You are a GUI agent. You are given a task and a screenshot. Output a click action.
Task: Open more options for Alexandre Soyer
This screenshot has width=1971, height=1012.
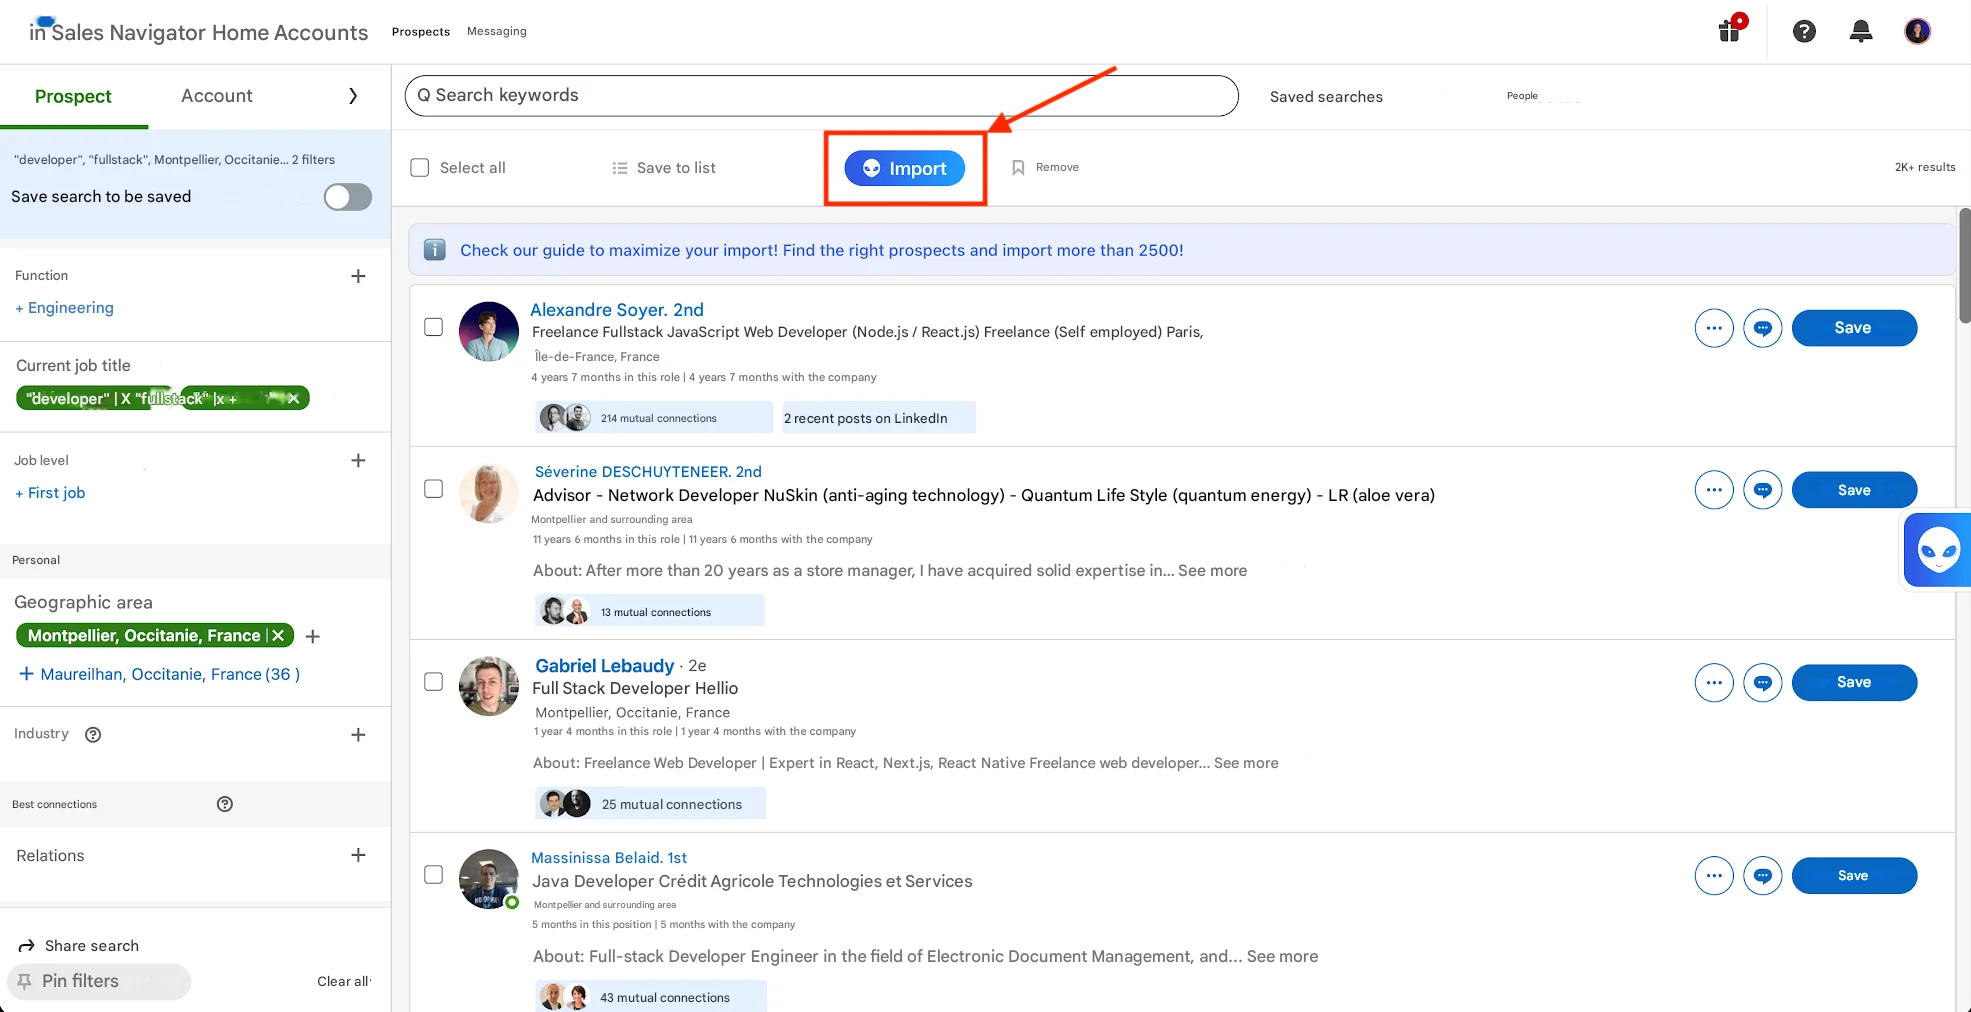[x=1714, y=328]
